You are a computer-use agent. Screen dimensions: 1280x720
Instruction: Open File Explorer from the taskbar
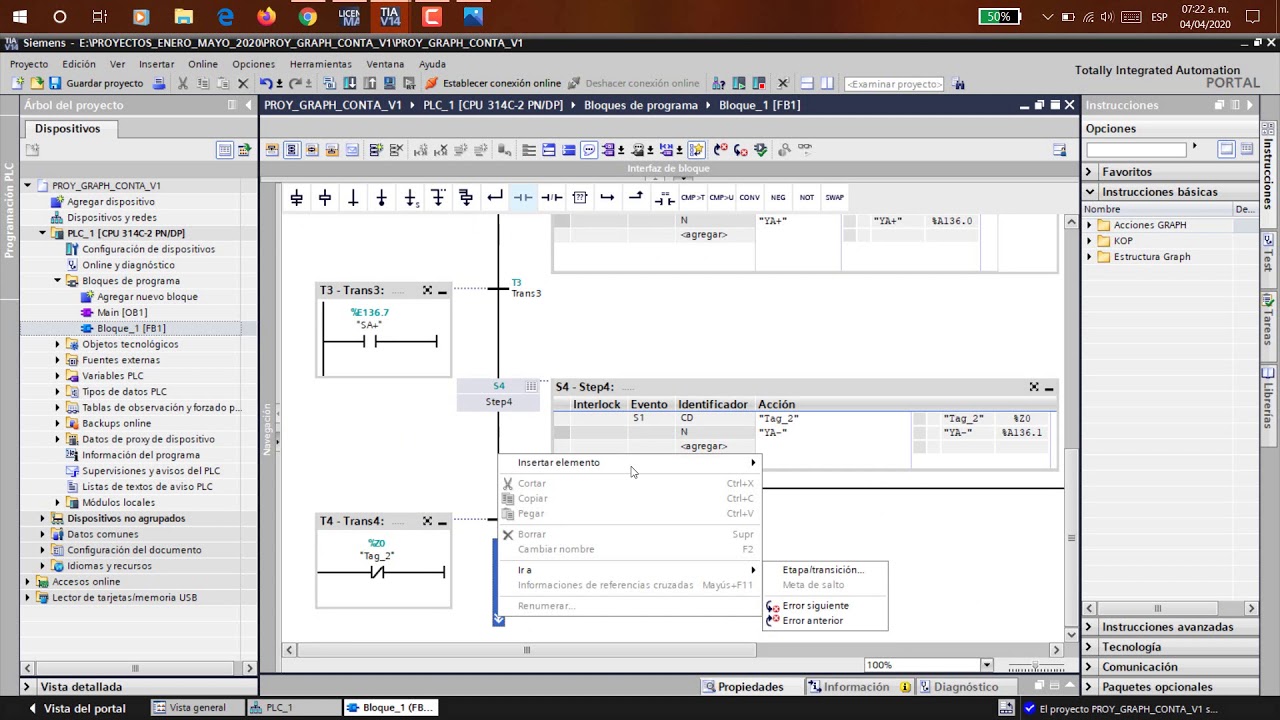183,17
